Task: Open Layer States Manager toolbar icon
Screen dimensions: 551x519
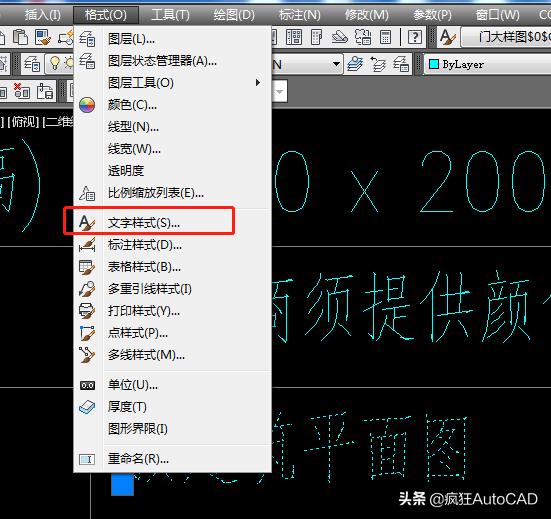Action: pyautogui.click(x=401, y=64)
